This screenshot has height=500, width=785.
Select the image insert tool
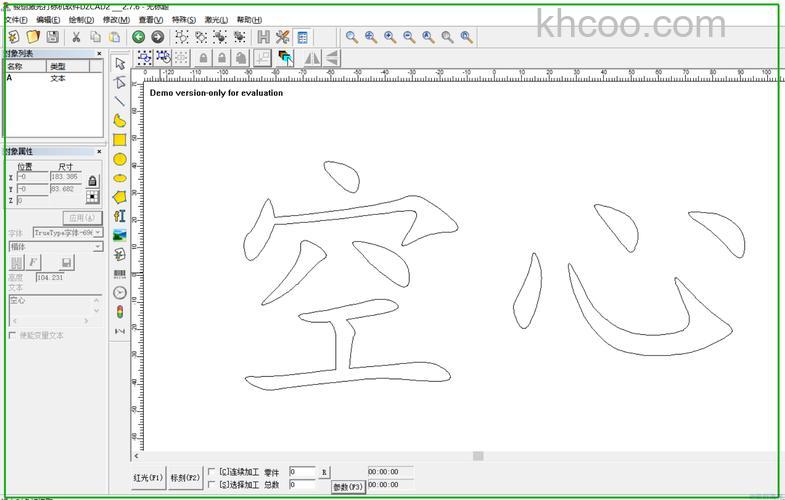click(x=120, y=235)
